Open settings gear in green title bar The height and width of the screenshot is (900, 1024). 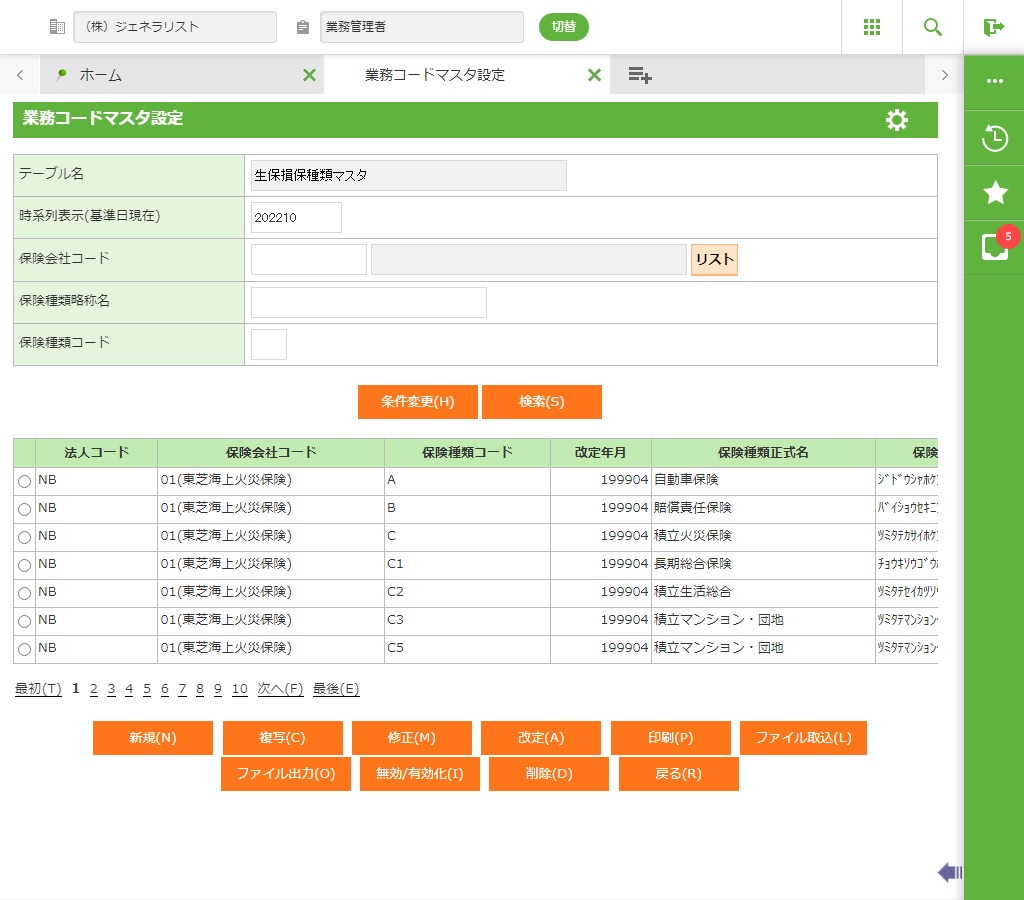click(x=897, y=120)
